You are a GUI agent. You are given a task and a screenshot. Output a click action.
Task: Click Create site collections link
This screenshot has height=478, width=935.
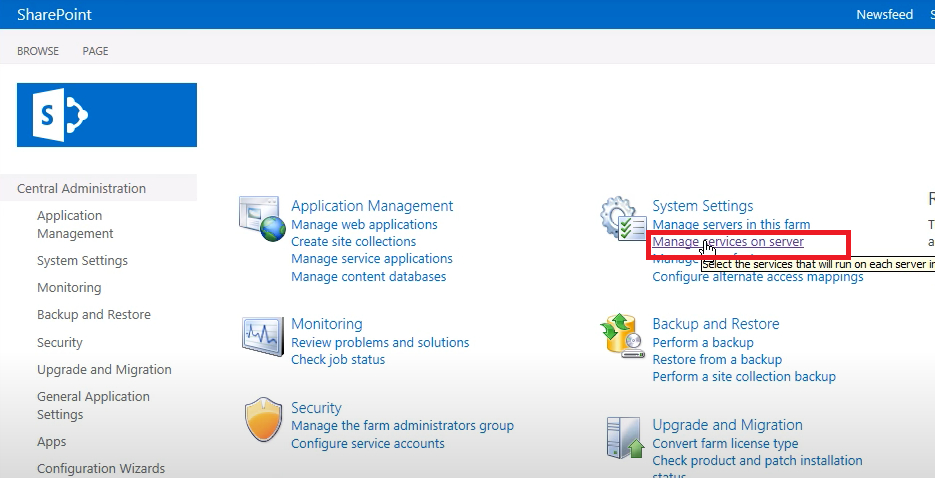[x=354, y=241]
